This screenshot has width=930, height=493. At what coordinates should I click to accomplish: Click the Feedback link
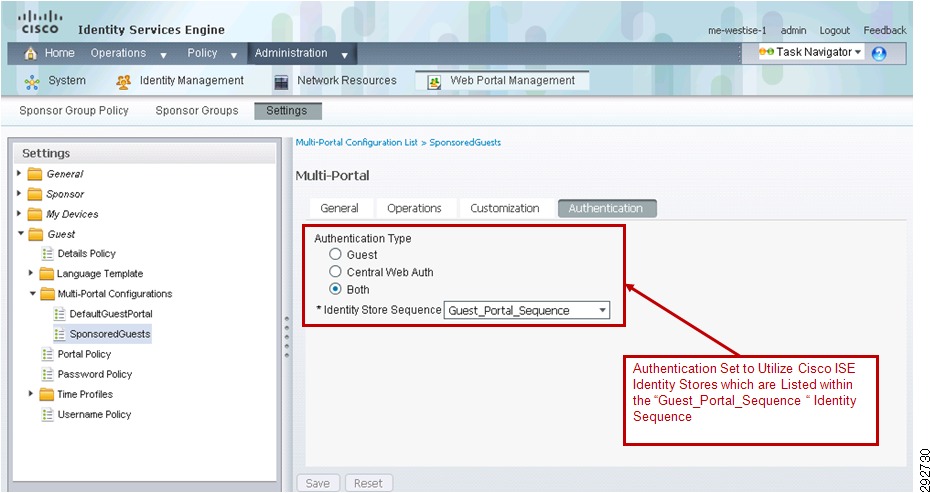[x=884, y=30]
